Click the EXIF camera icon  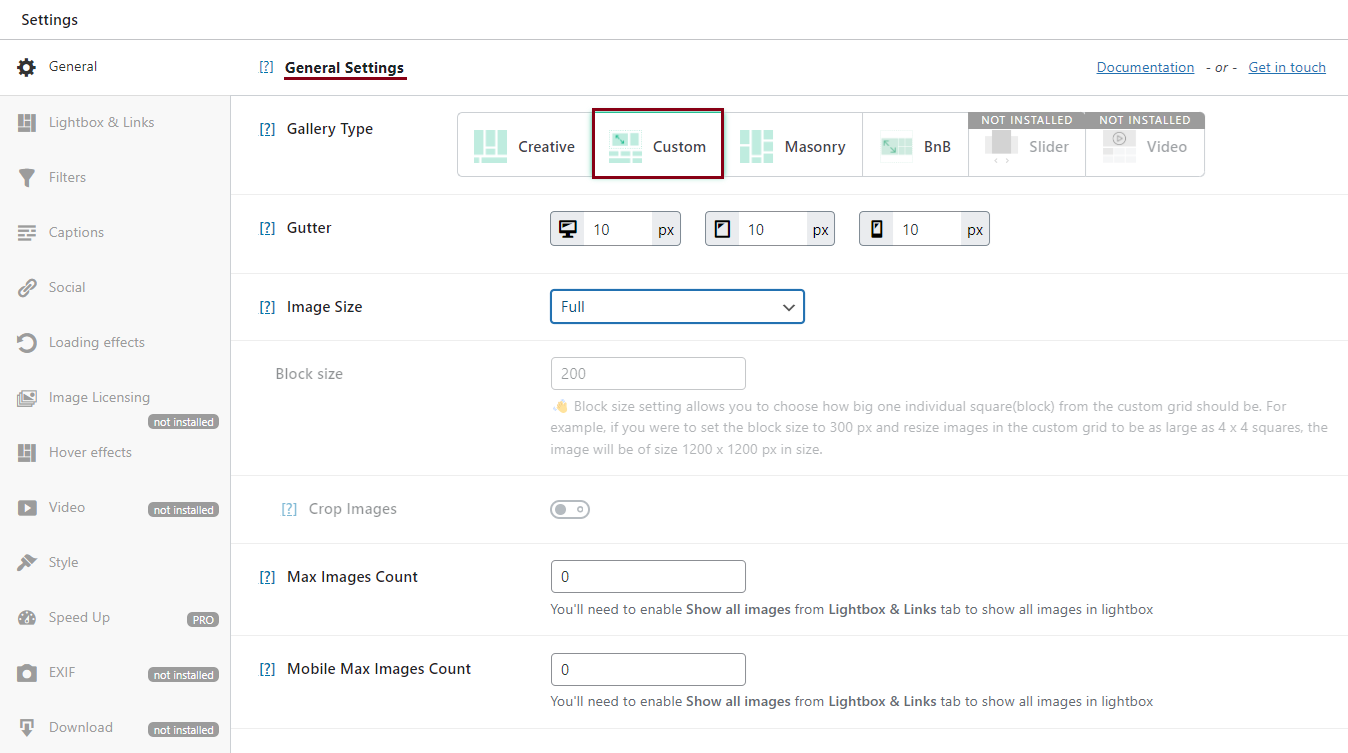[27, 673]
